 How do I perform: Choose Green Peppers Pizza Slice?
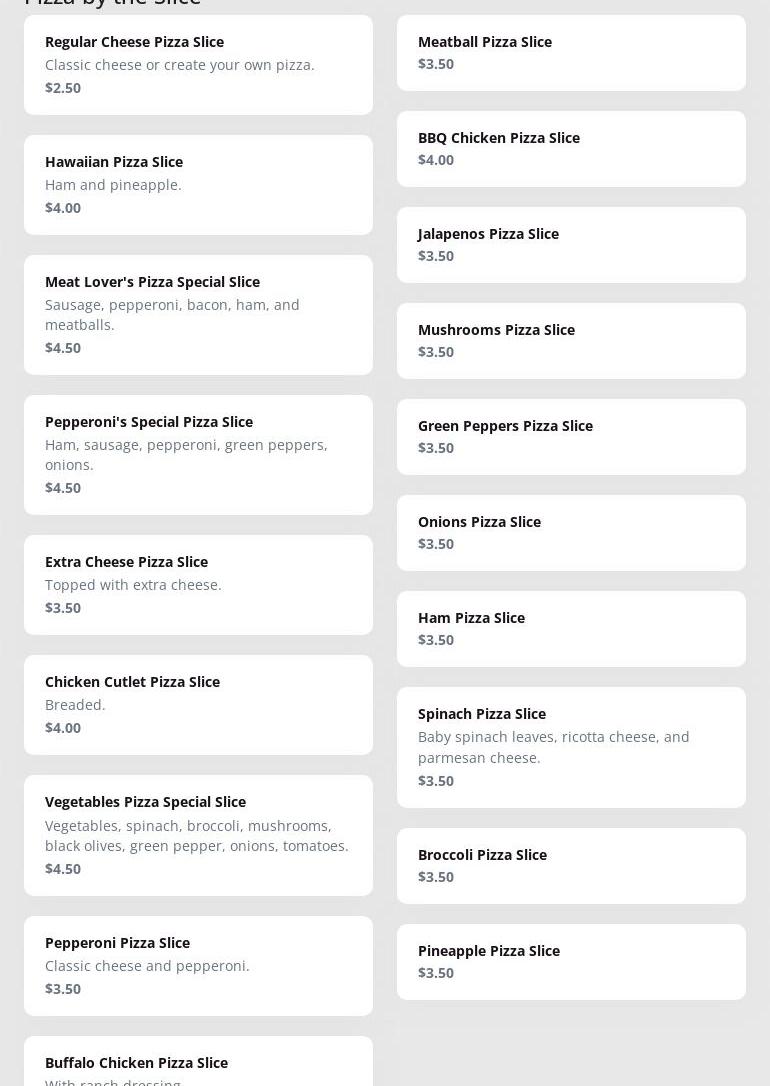coord(571,437)
